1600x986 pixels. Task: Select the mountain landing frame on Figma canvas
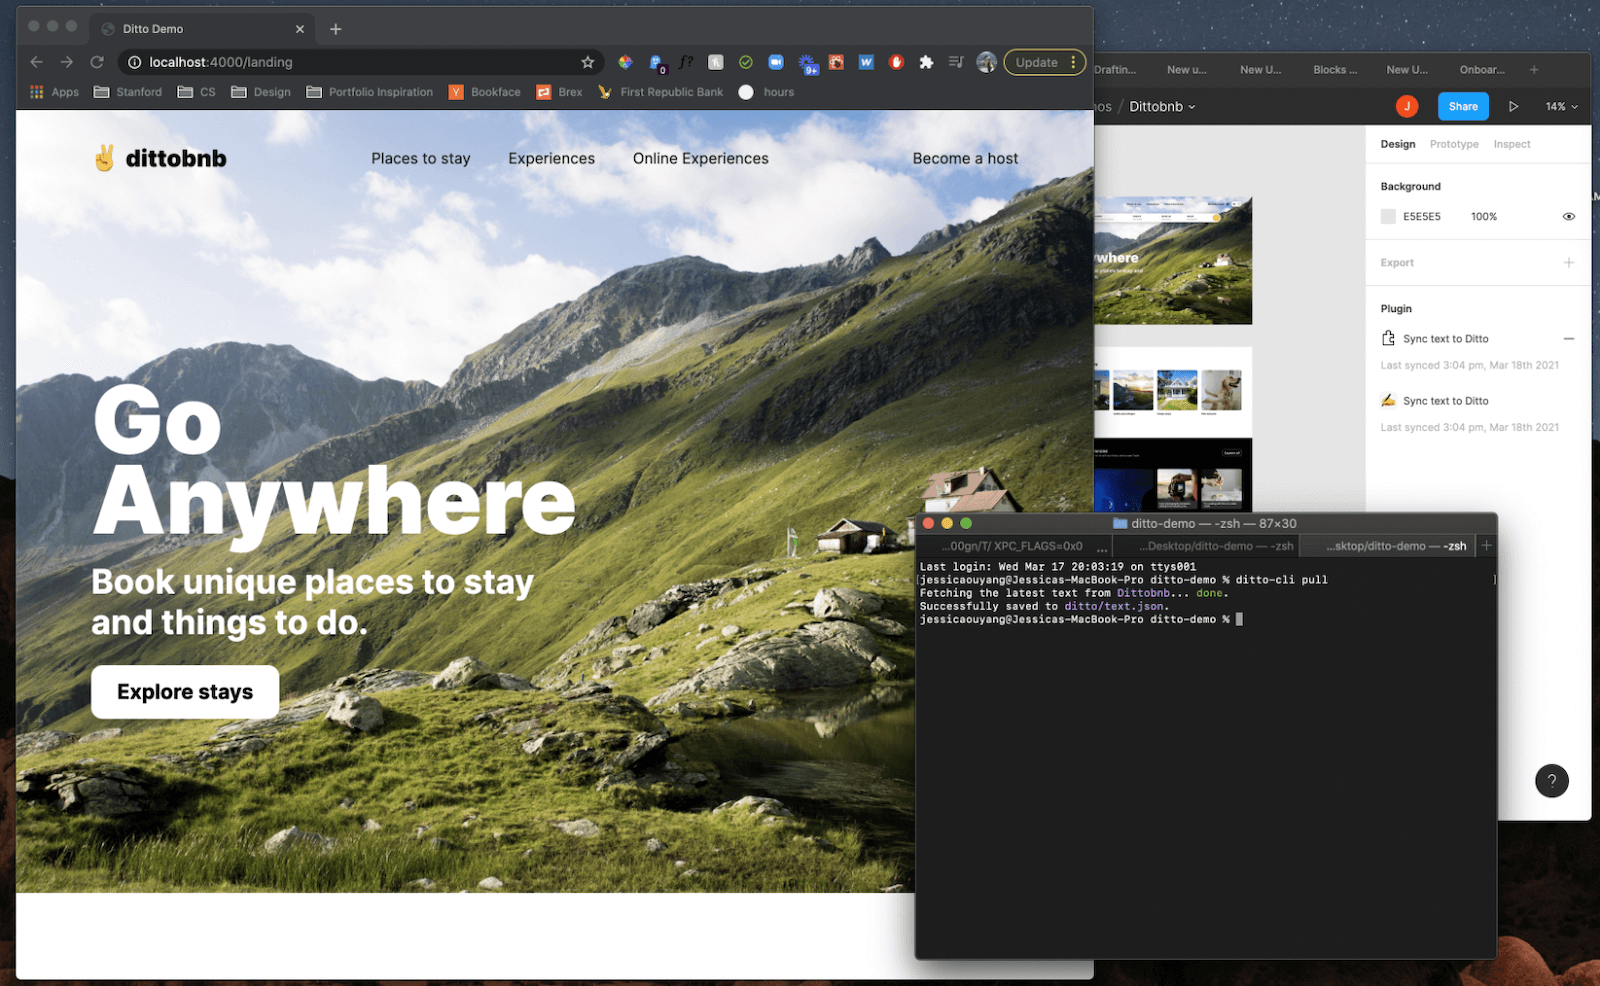1173,260
